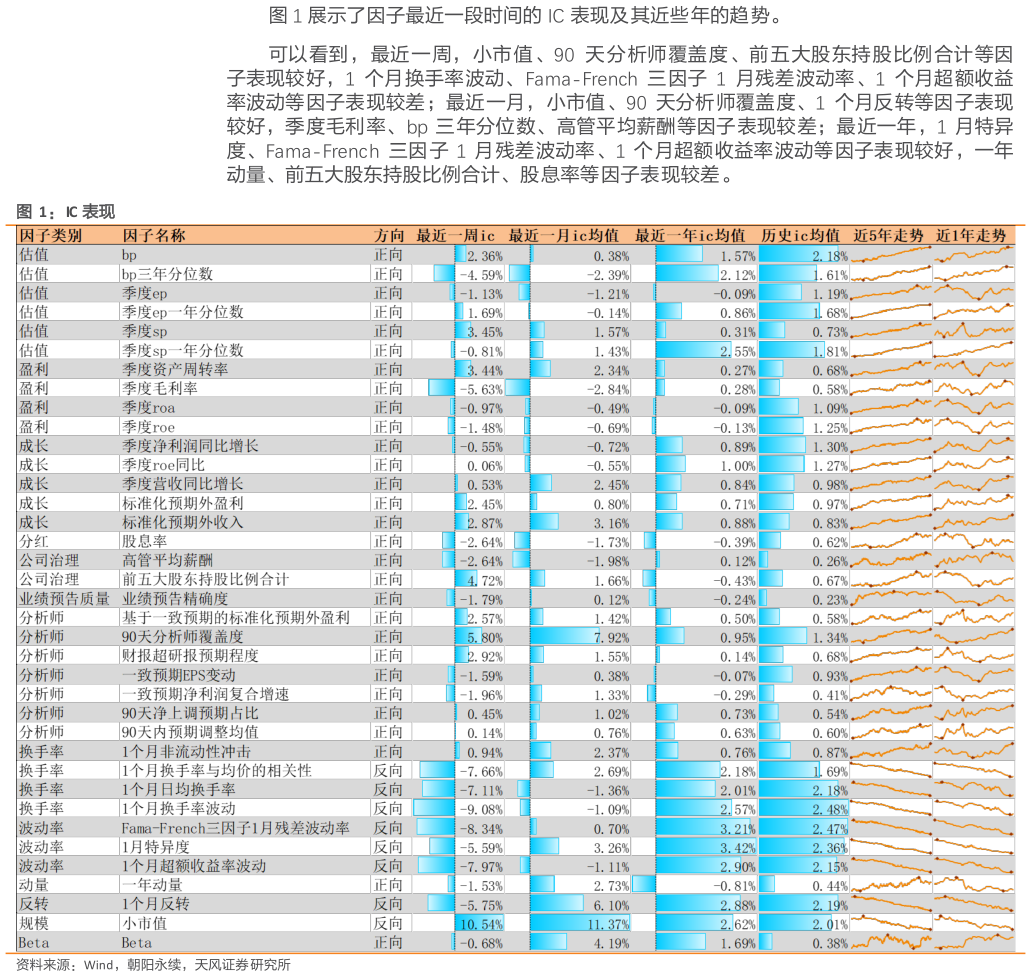The height and width of the screenshot is (977, 1031).
Task: Select the 标准化预期外收入 factor name
Action: (182, 523)
